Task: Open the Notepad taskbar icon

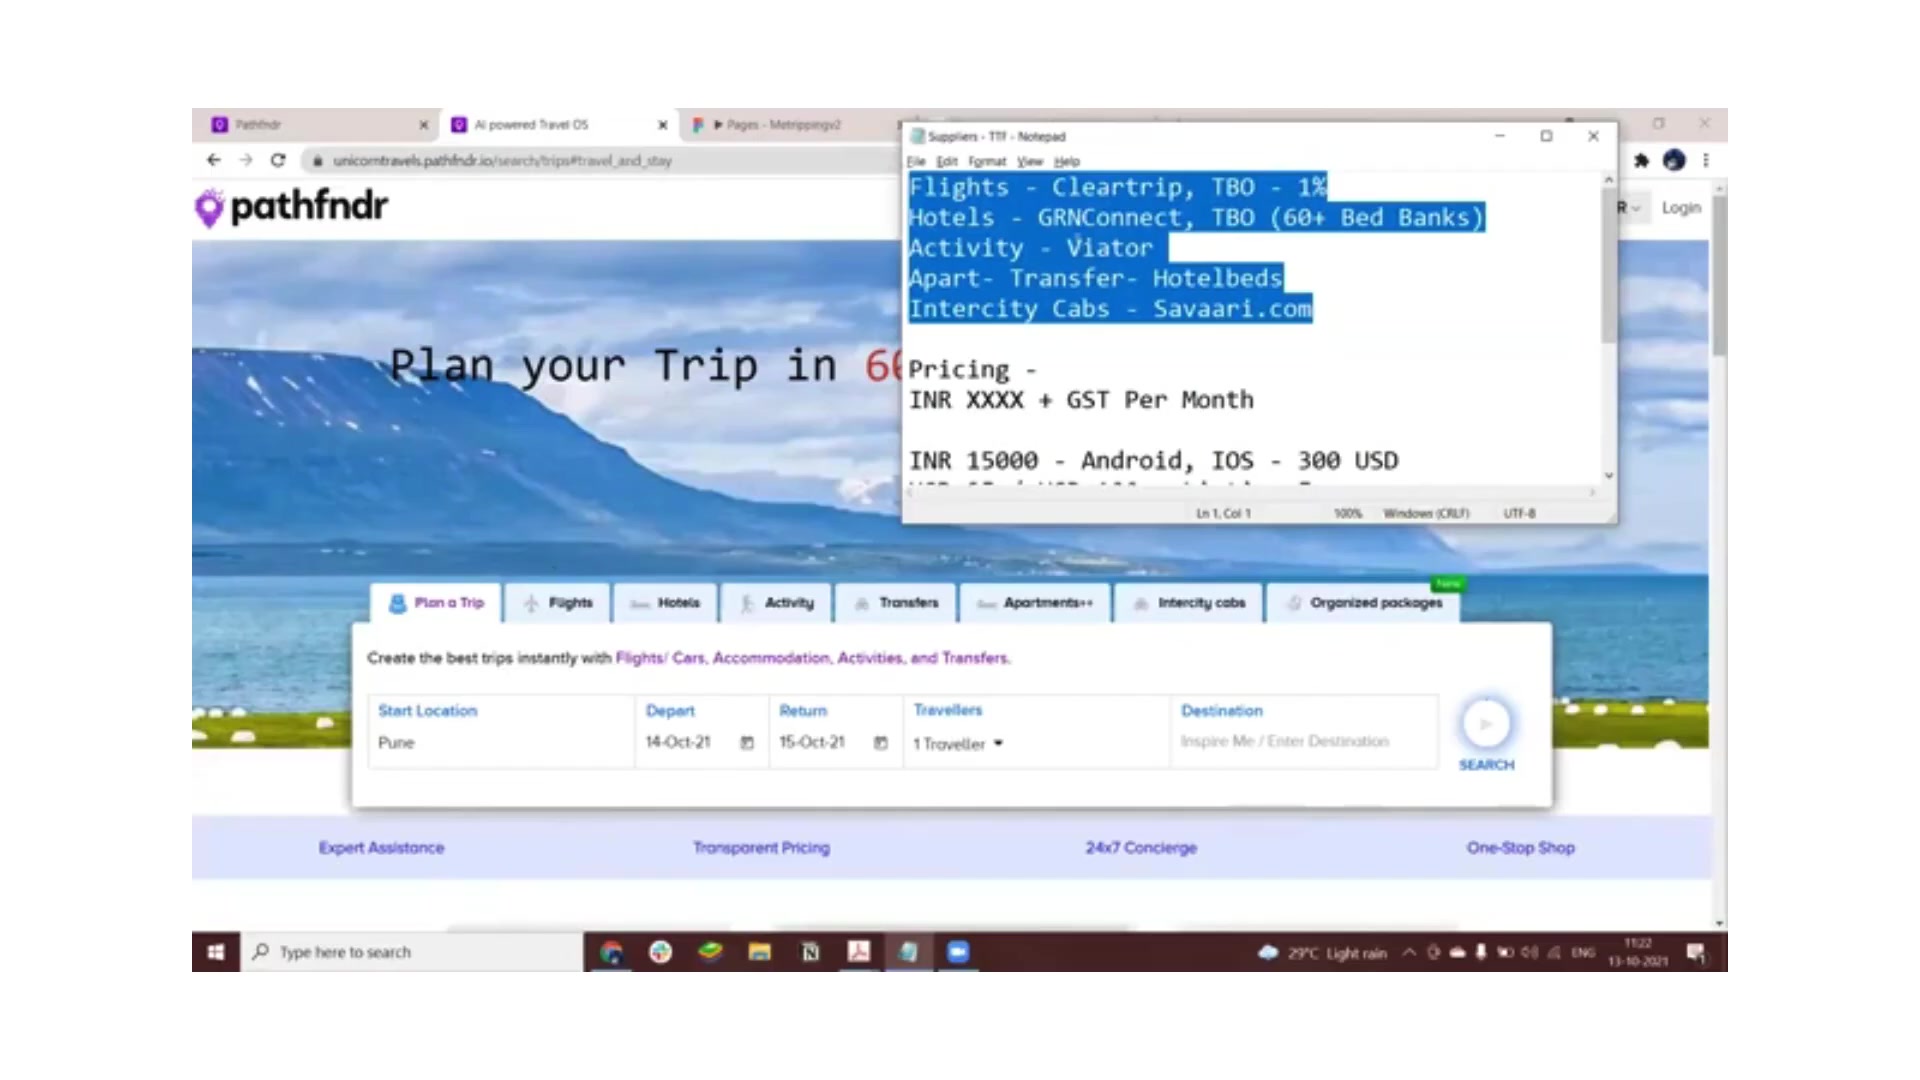Action: click(x=908, y=952)
